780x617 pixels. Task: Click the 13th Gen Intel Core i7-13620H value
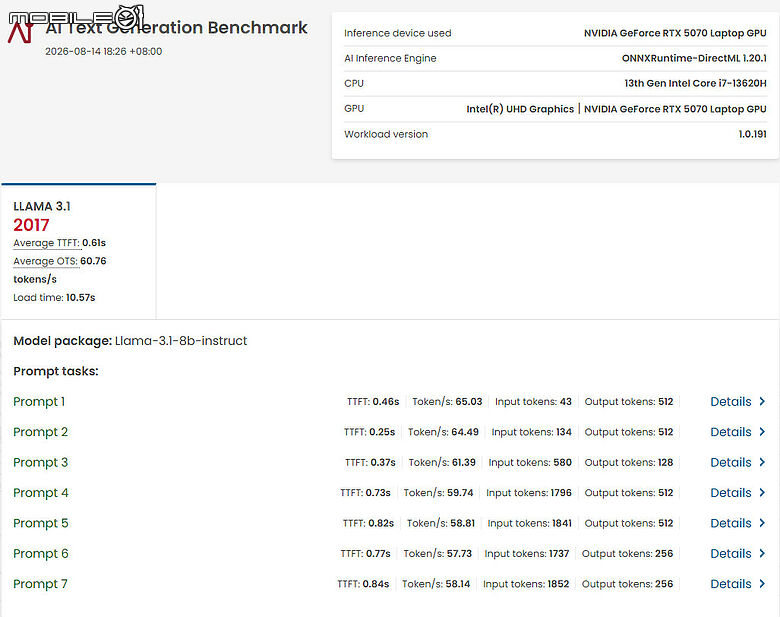[695, 83]
